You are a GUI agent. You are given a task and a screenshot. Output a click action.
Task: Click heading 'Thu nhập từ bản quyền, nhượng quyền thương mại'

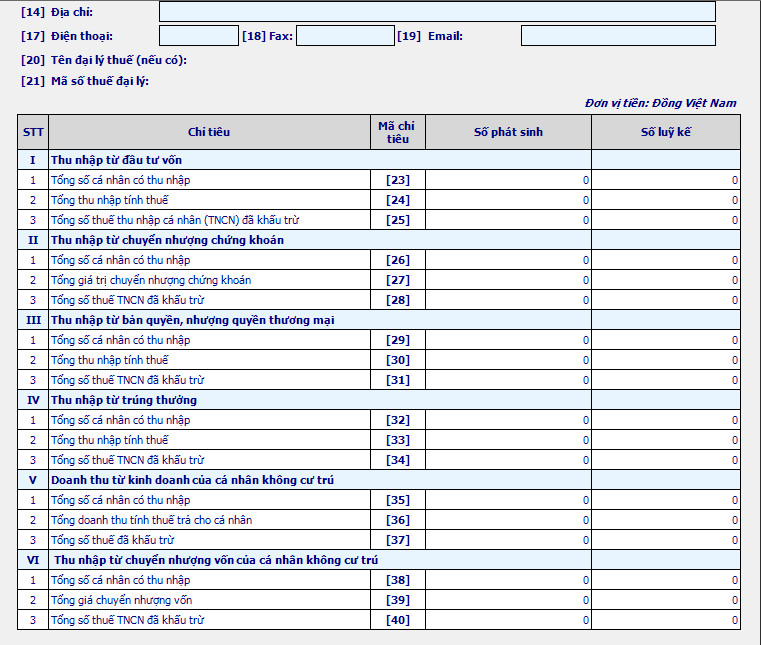coord(193,320)
